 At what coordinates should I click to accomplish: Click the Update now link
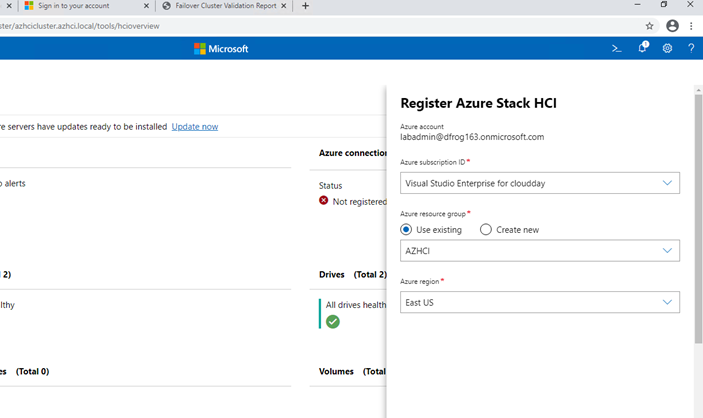click(x=195, y=127)
